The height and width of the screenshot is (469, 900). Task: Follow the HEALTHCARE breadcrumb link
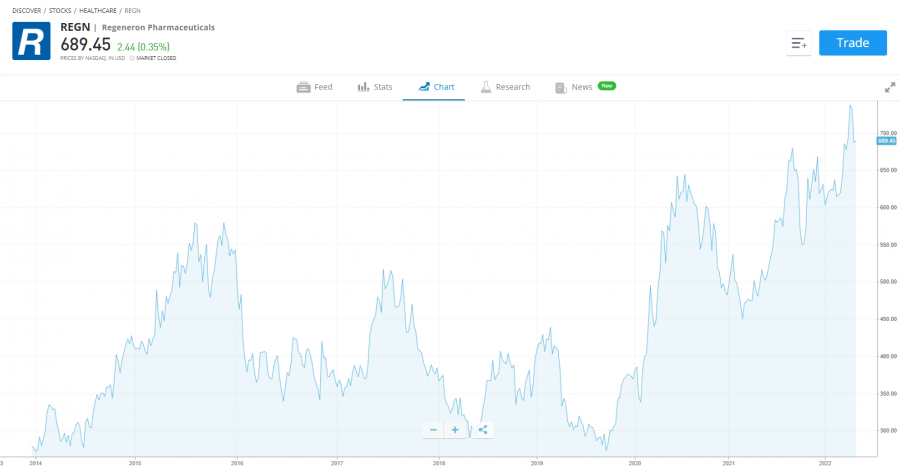[98, 10]
